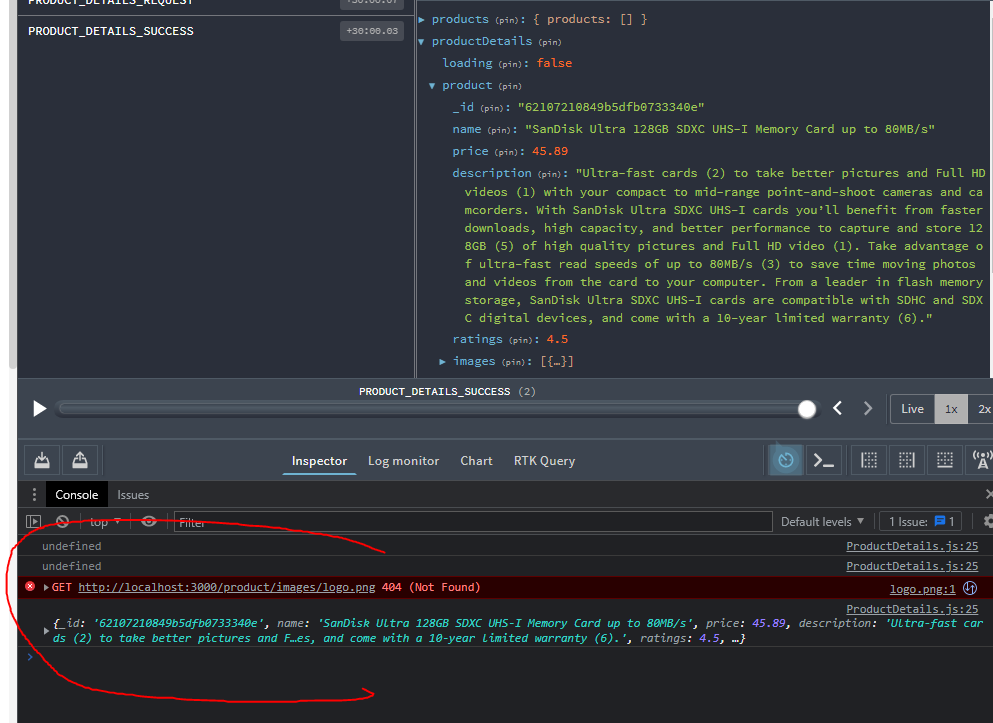Toggle the persist state clock icon
Image resolution: width=993 pixels, height=723 pixels.
click(786, 460)
